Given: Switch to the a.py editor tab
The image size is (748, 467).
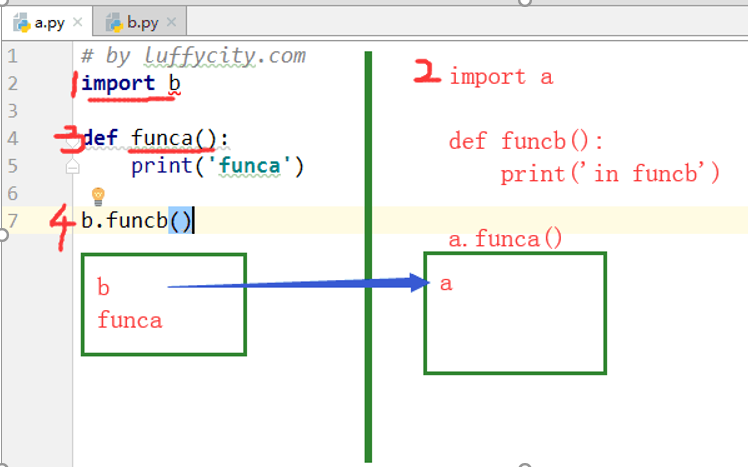Looking at the screenshot, I should coord(47,22).
